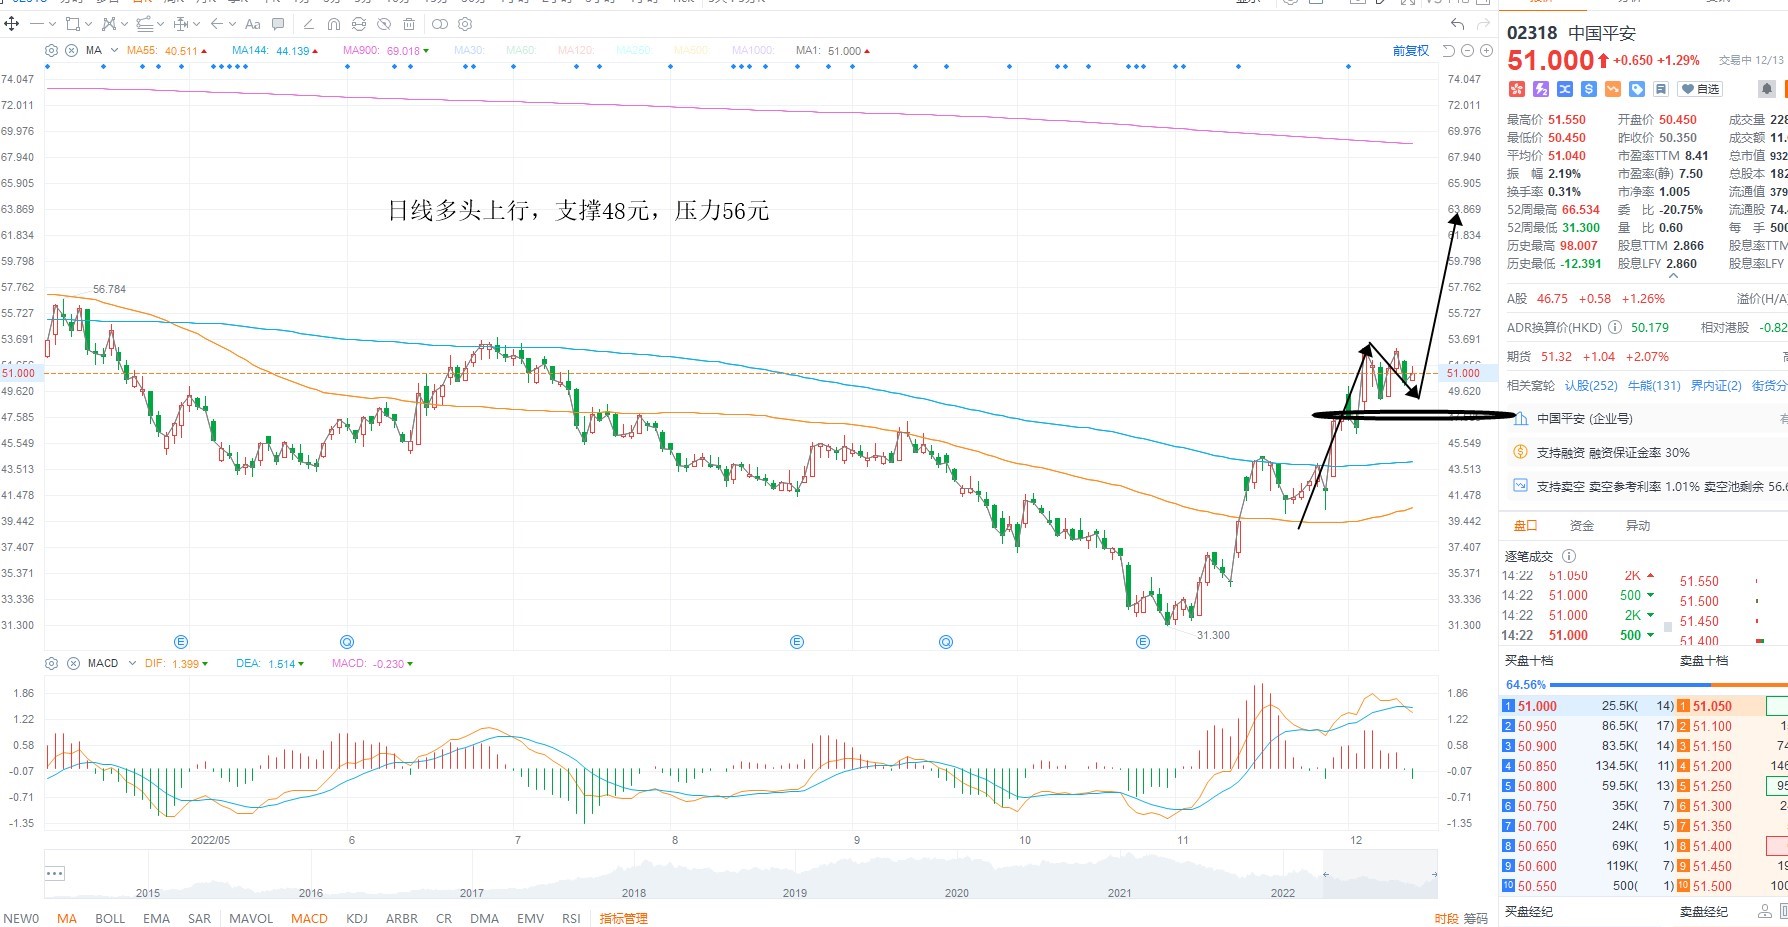Select the crosshair move tool
The image size is (1788, 927).
point(12,23)
